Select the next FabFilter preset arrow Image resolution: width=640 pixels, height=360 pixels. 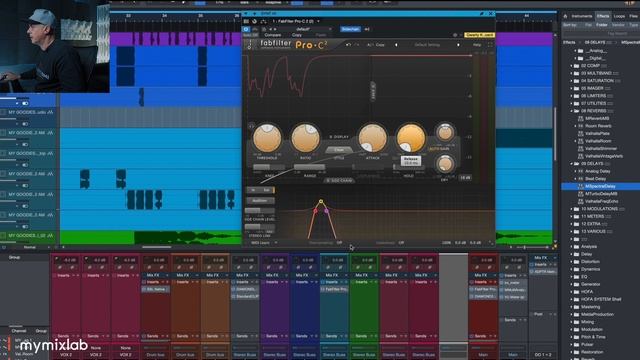click(458, 45)
